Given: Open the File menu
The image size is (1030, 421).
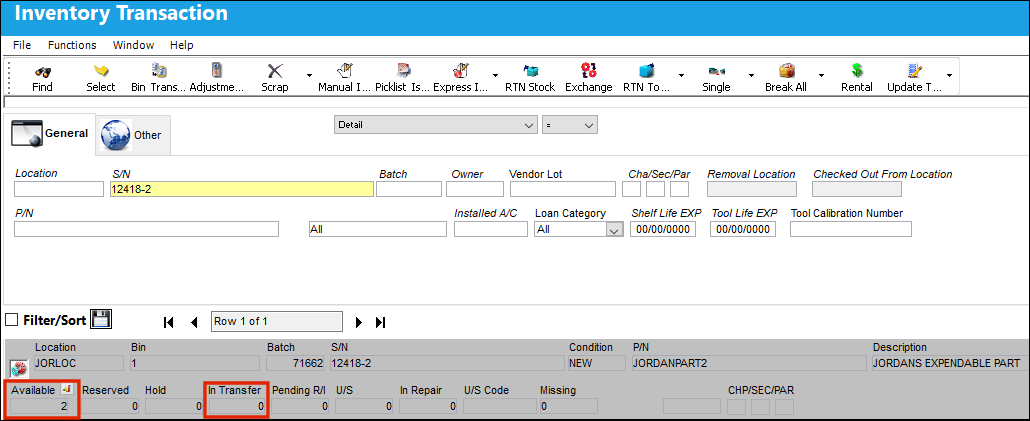Looking at the screenshot, I should [x=22, y=45].
